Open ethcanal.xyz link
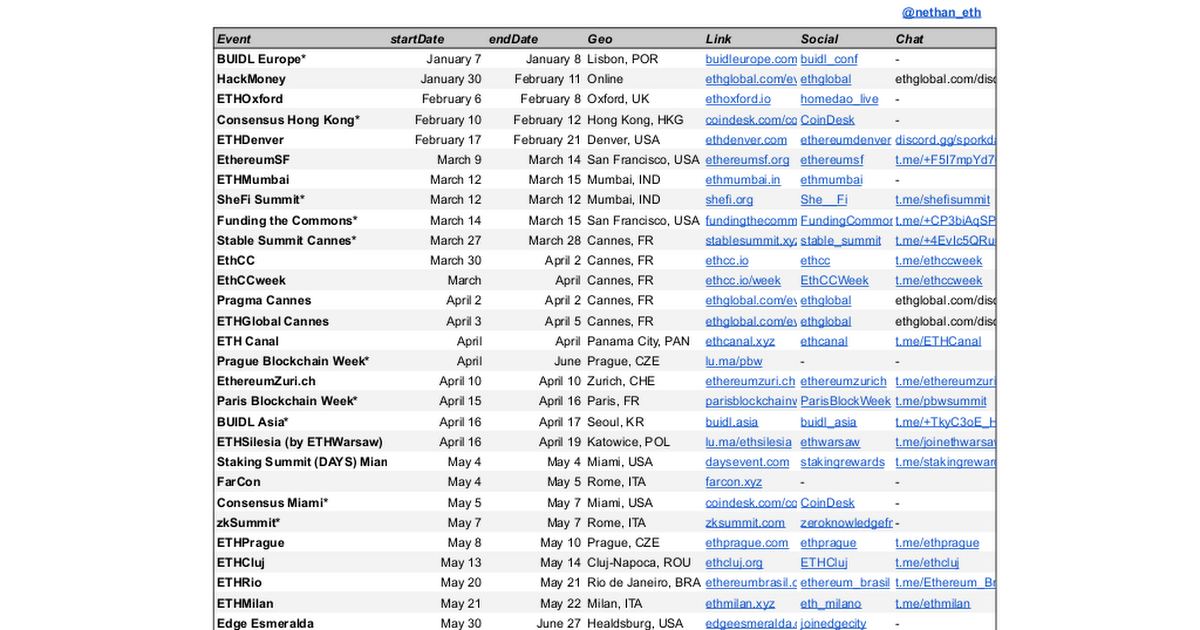This screenshot has width=1200, height=630. point(740,341)
